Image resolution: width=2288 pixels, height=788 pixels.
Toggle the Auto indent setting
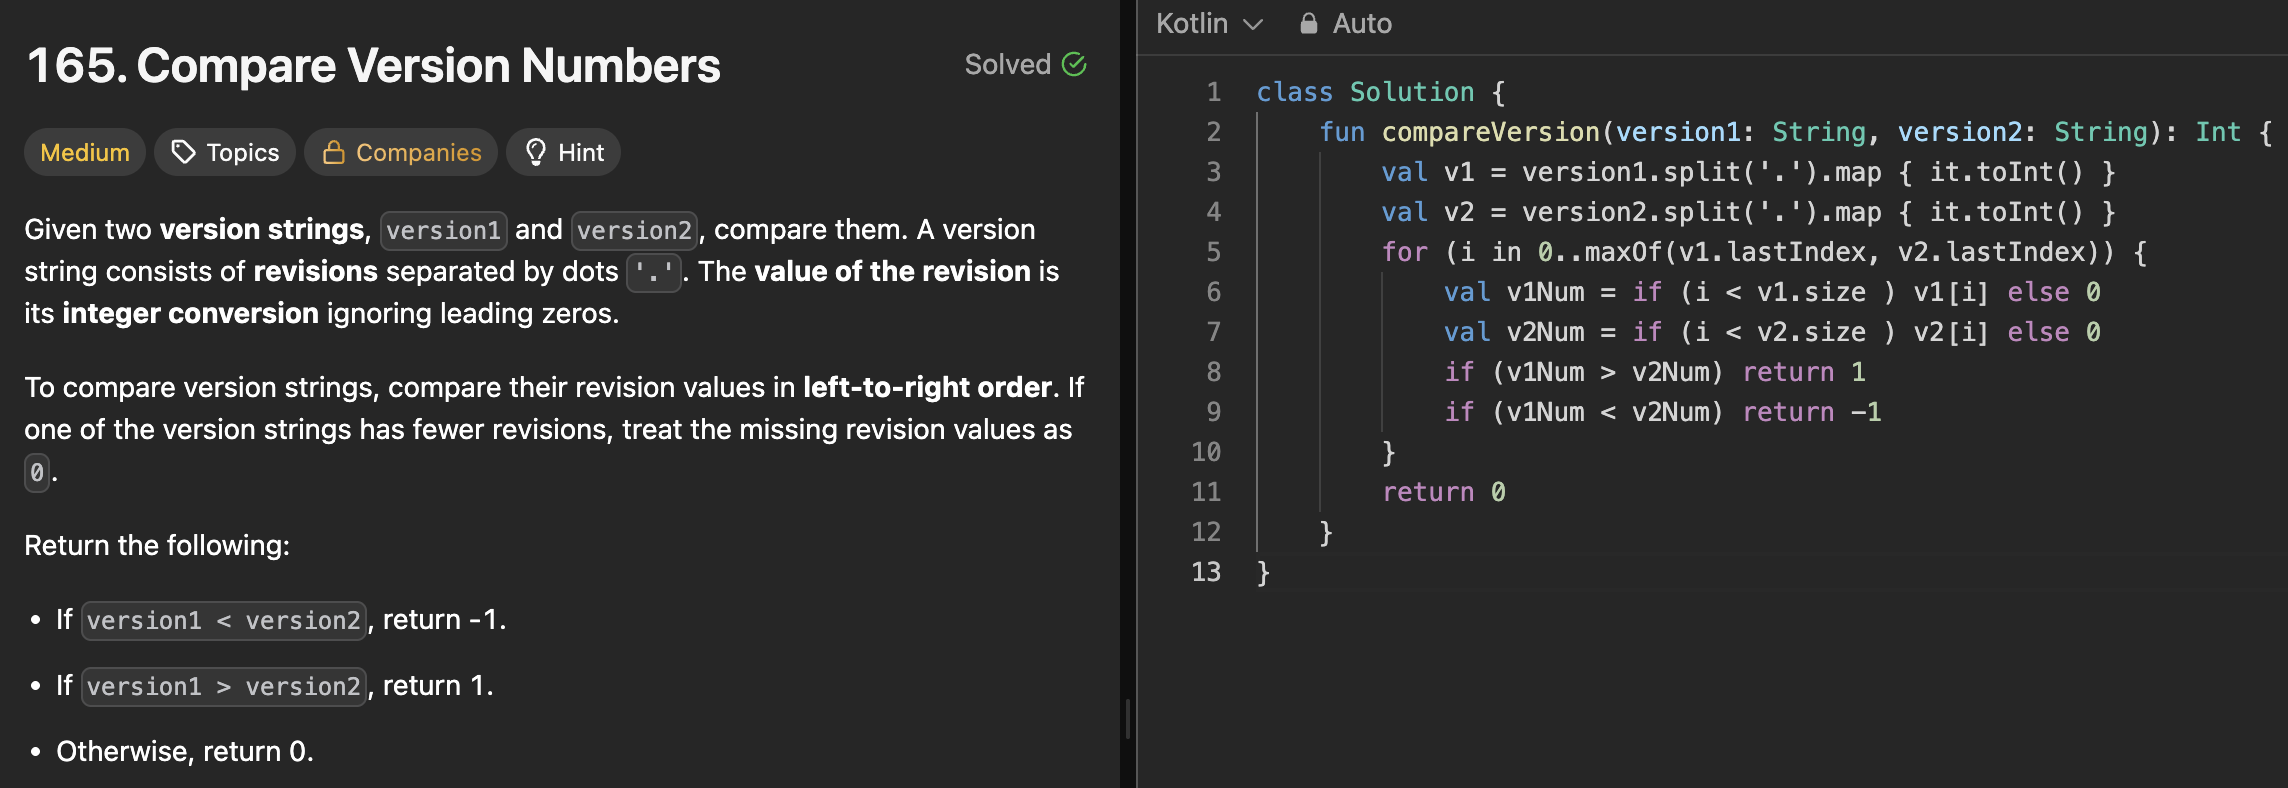pyautogui.click(x=1361, y=24)
